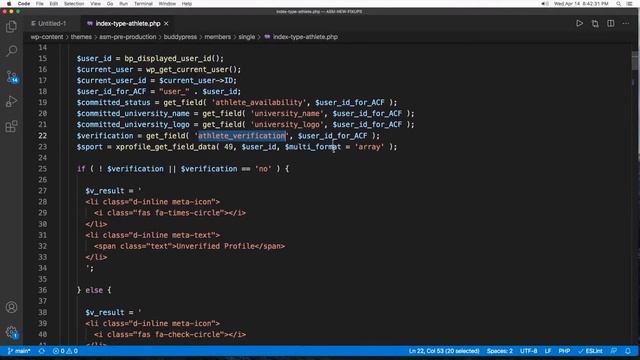Image resolution: width=640 pixels, height=360 pixels.
Task: Change encoding via UTF-8 indicator
Action: 529,351
